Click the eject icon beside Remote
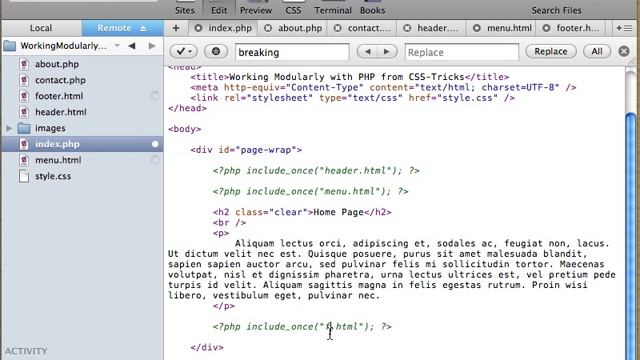 143,28
